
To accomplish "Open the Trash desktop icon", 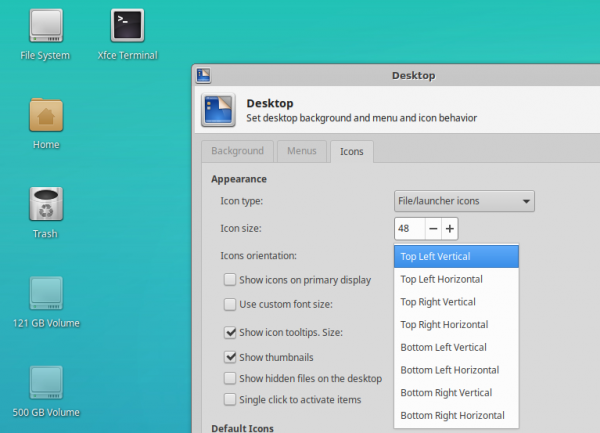I will (45, 204).
